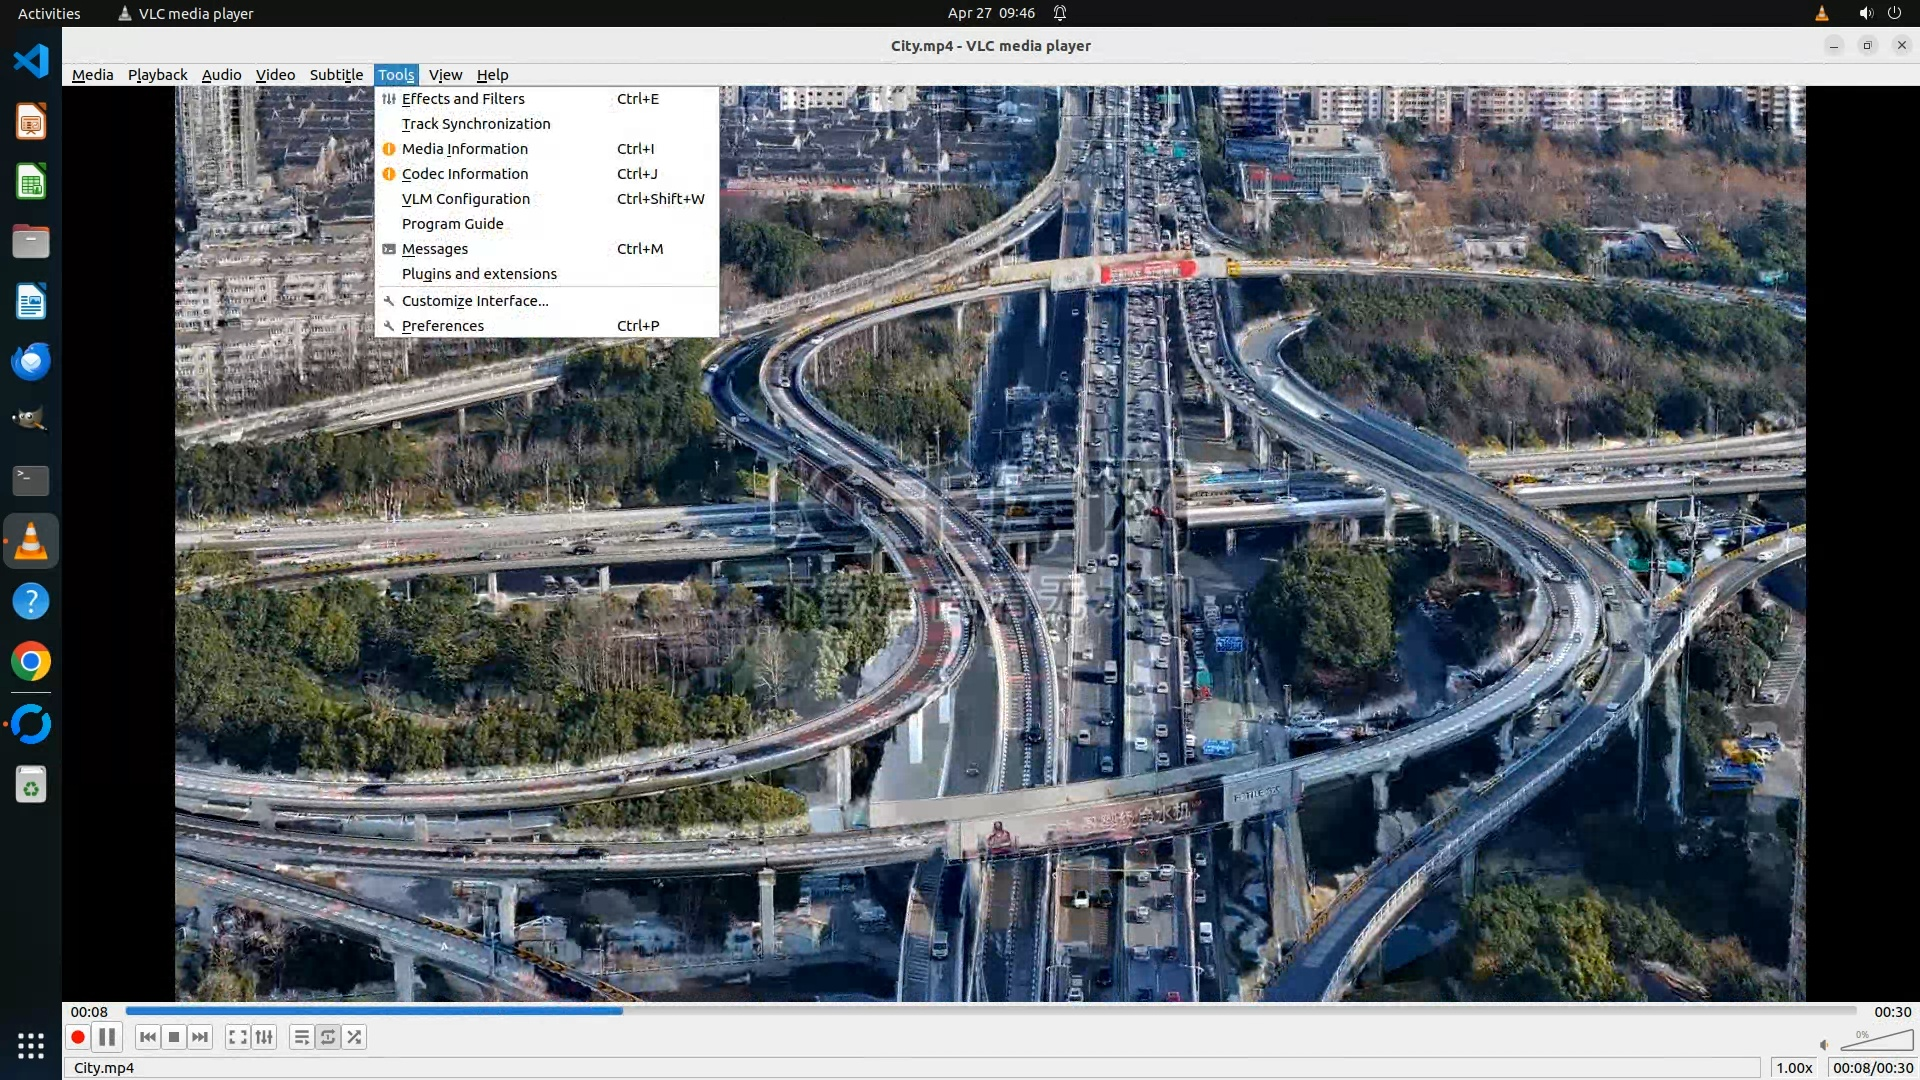This screenshot has width=1920, height=1080.
Task: Toggle fullscreen video mode
Action: [x=237, y=1037]
